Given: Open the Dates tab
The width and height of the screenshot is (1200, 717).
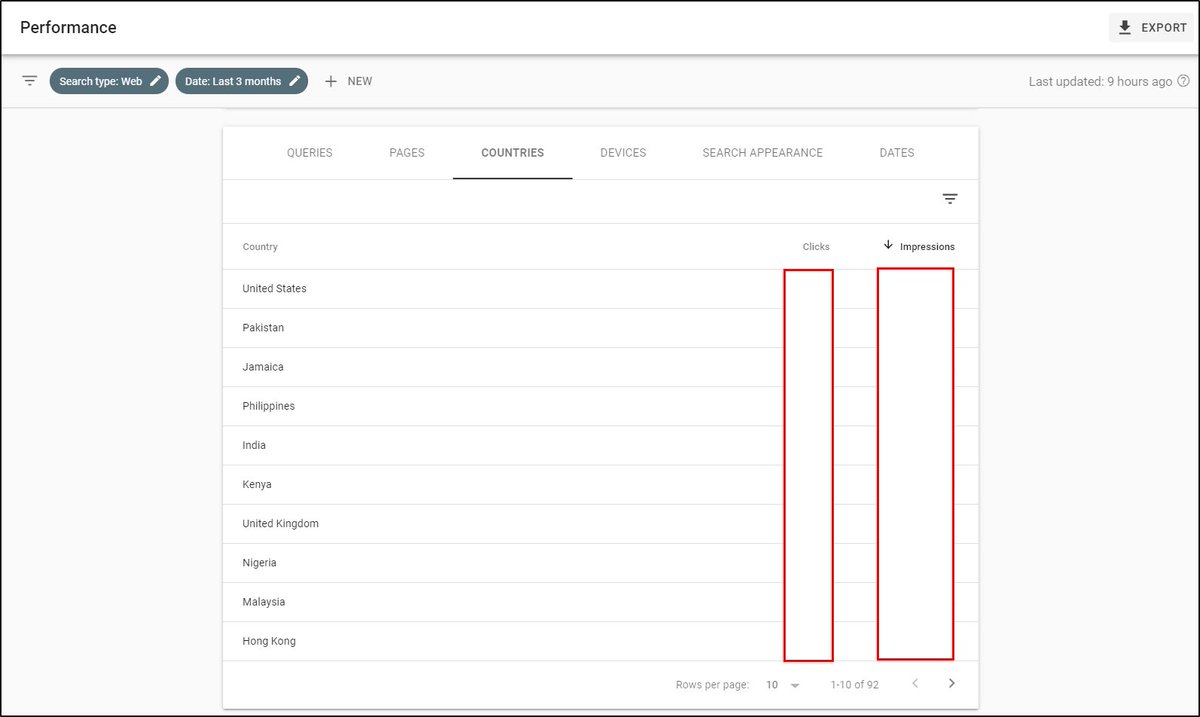Looking at the screenshot, I should tap(897, 153).
